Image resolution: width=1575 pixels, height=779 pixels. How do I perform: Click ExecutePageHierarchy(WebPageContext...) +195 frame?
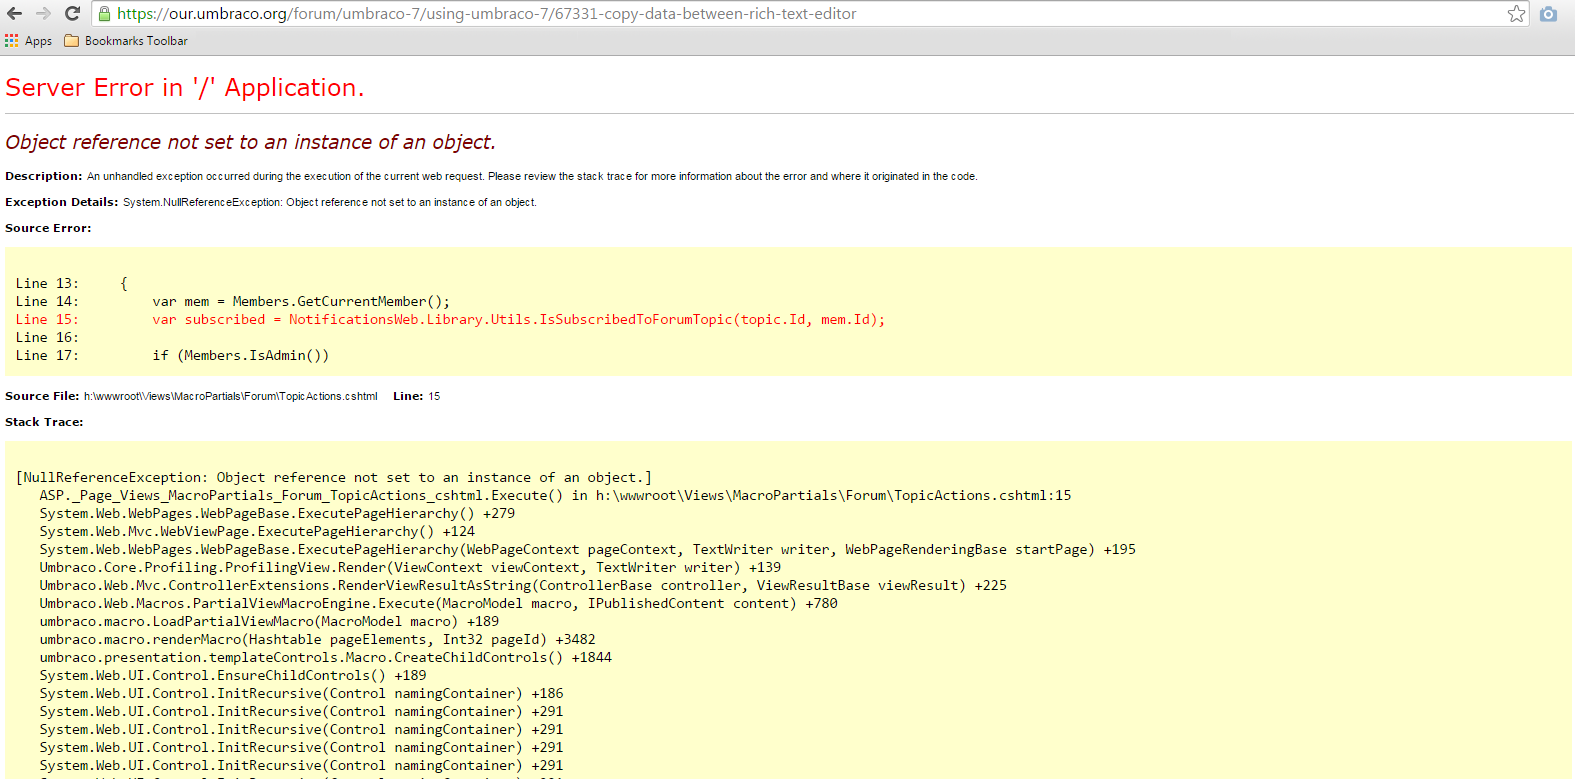coord(587,550)
